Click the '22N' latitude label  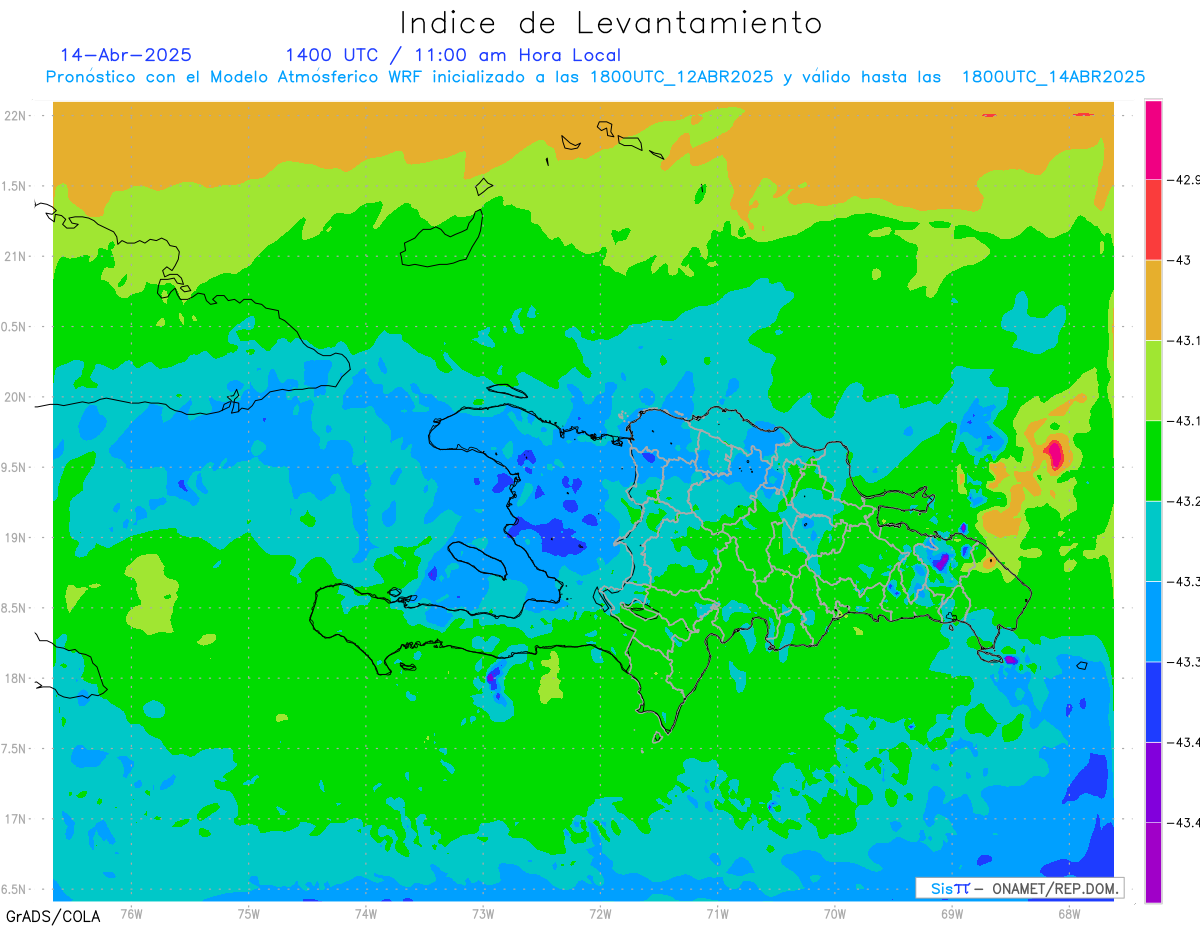click(15, 116)
